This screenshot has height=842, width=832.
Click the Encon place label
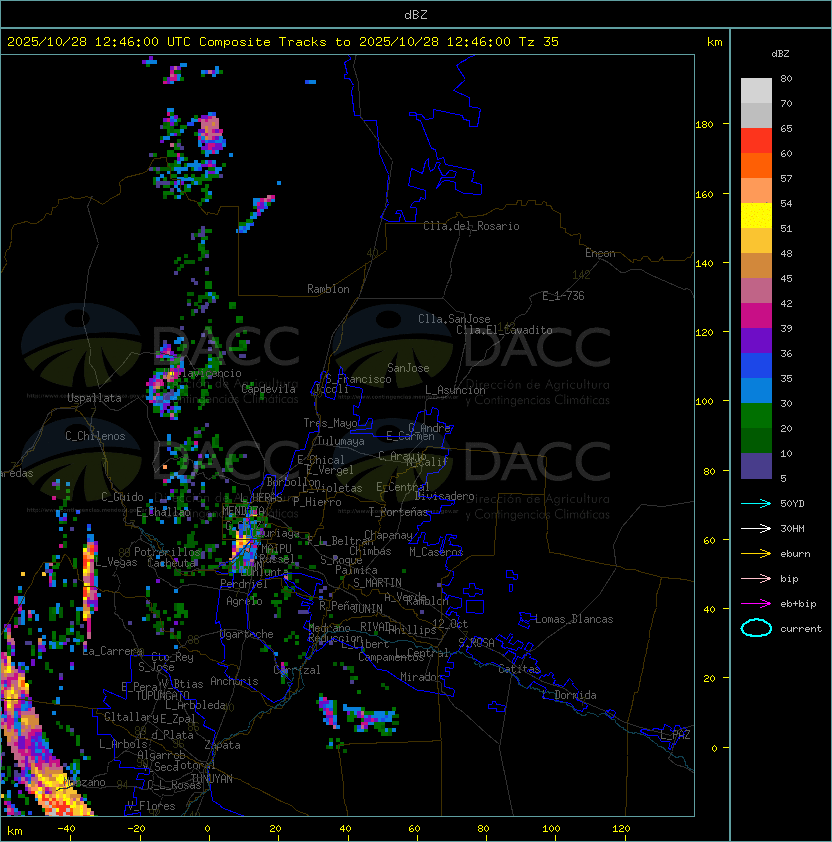600,253
